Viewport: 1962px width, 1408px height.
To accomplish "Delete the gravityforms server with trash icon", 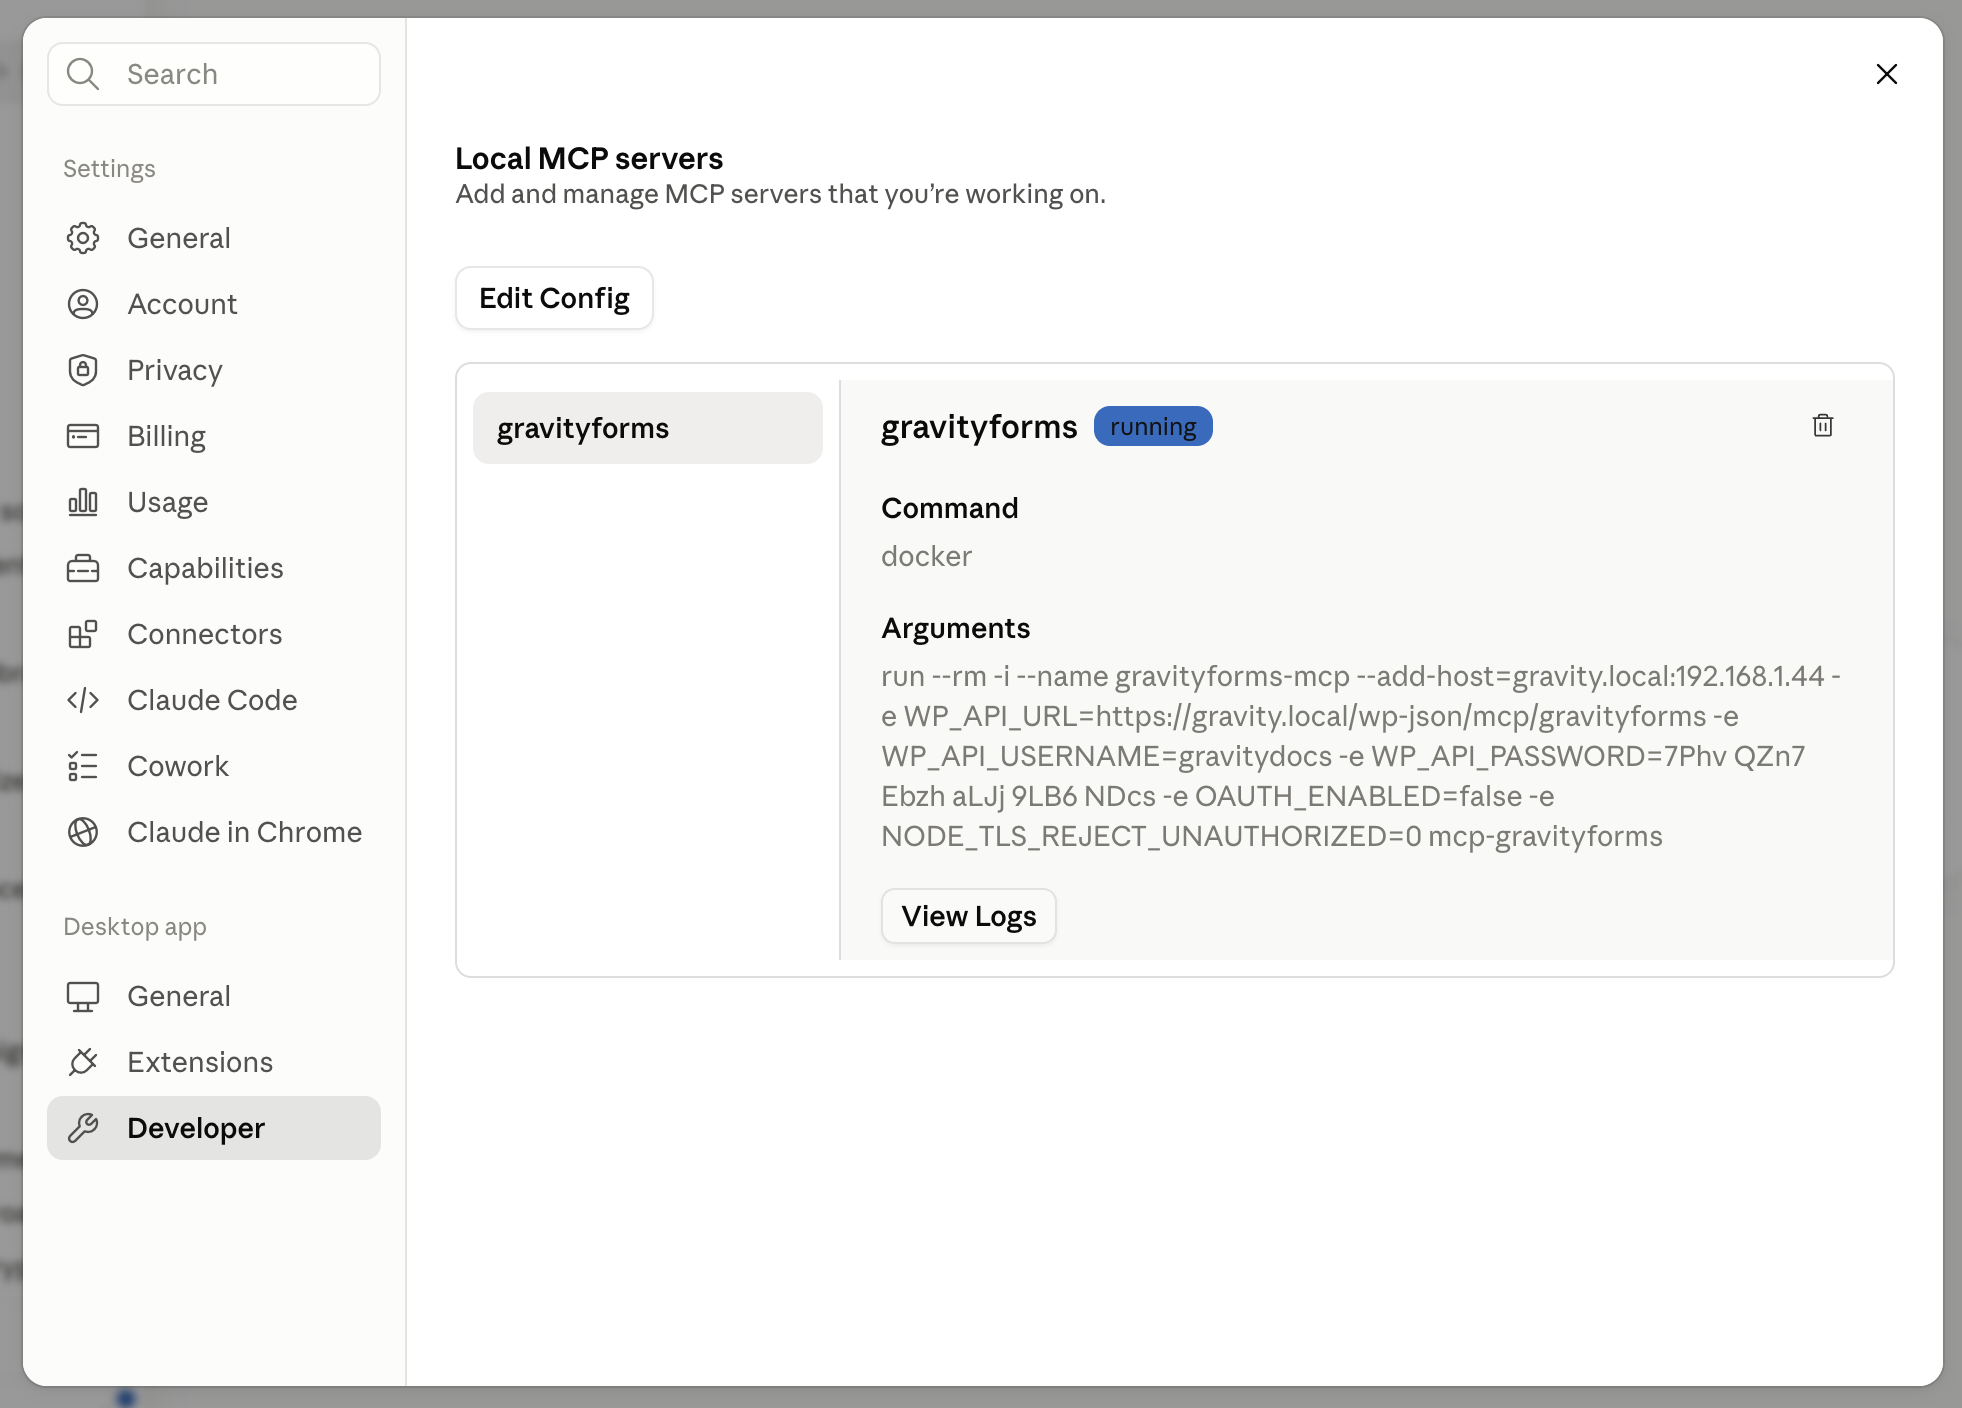I will (x=1823, y=426).
